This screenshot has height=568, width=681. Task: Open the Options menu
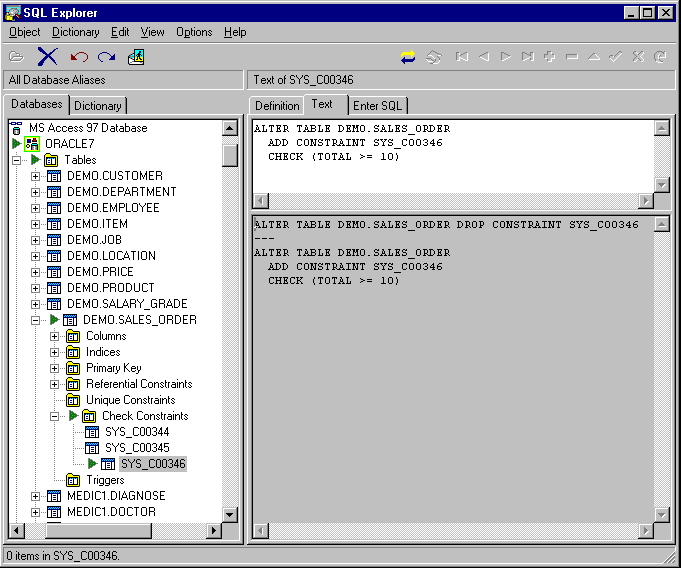coord(194,32)
